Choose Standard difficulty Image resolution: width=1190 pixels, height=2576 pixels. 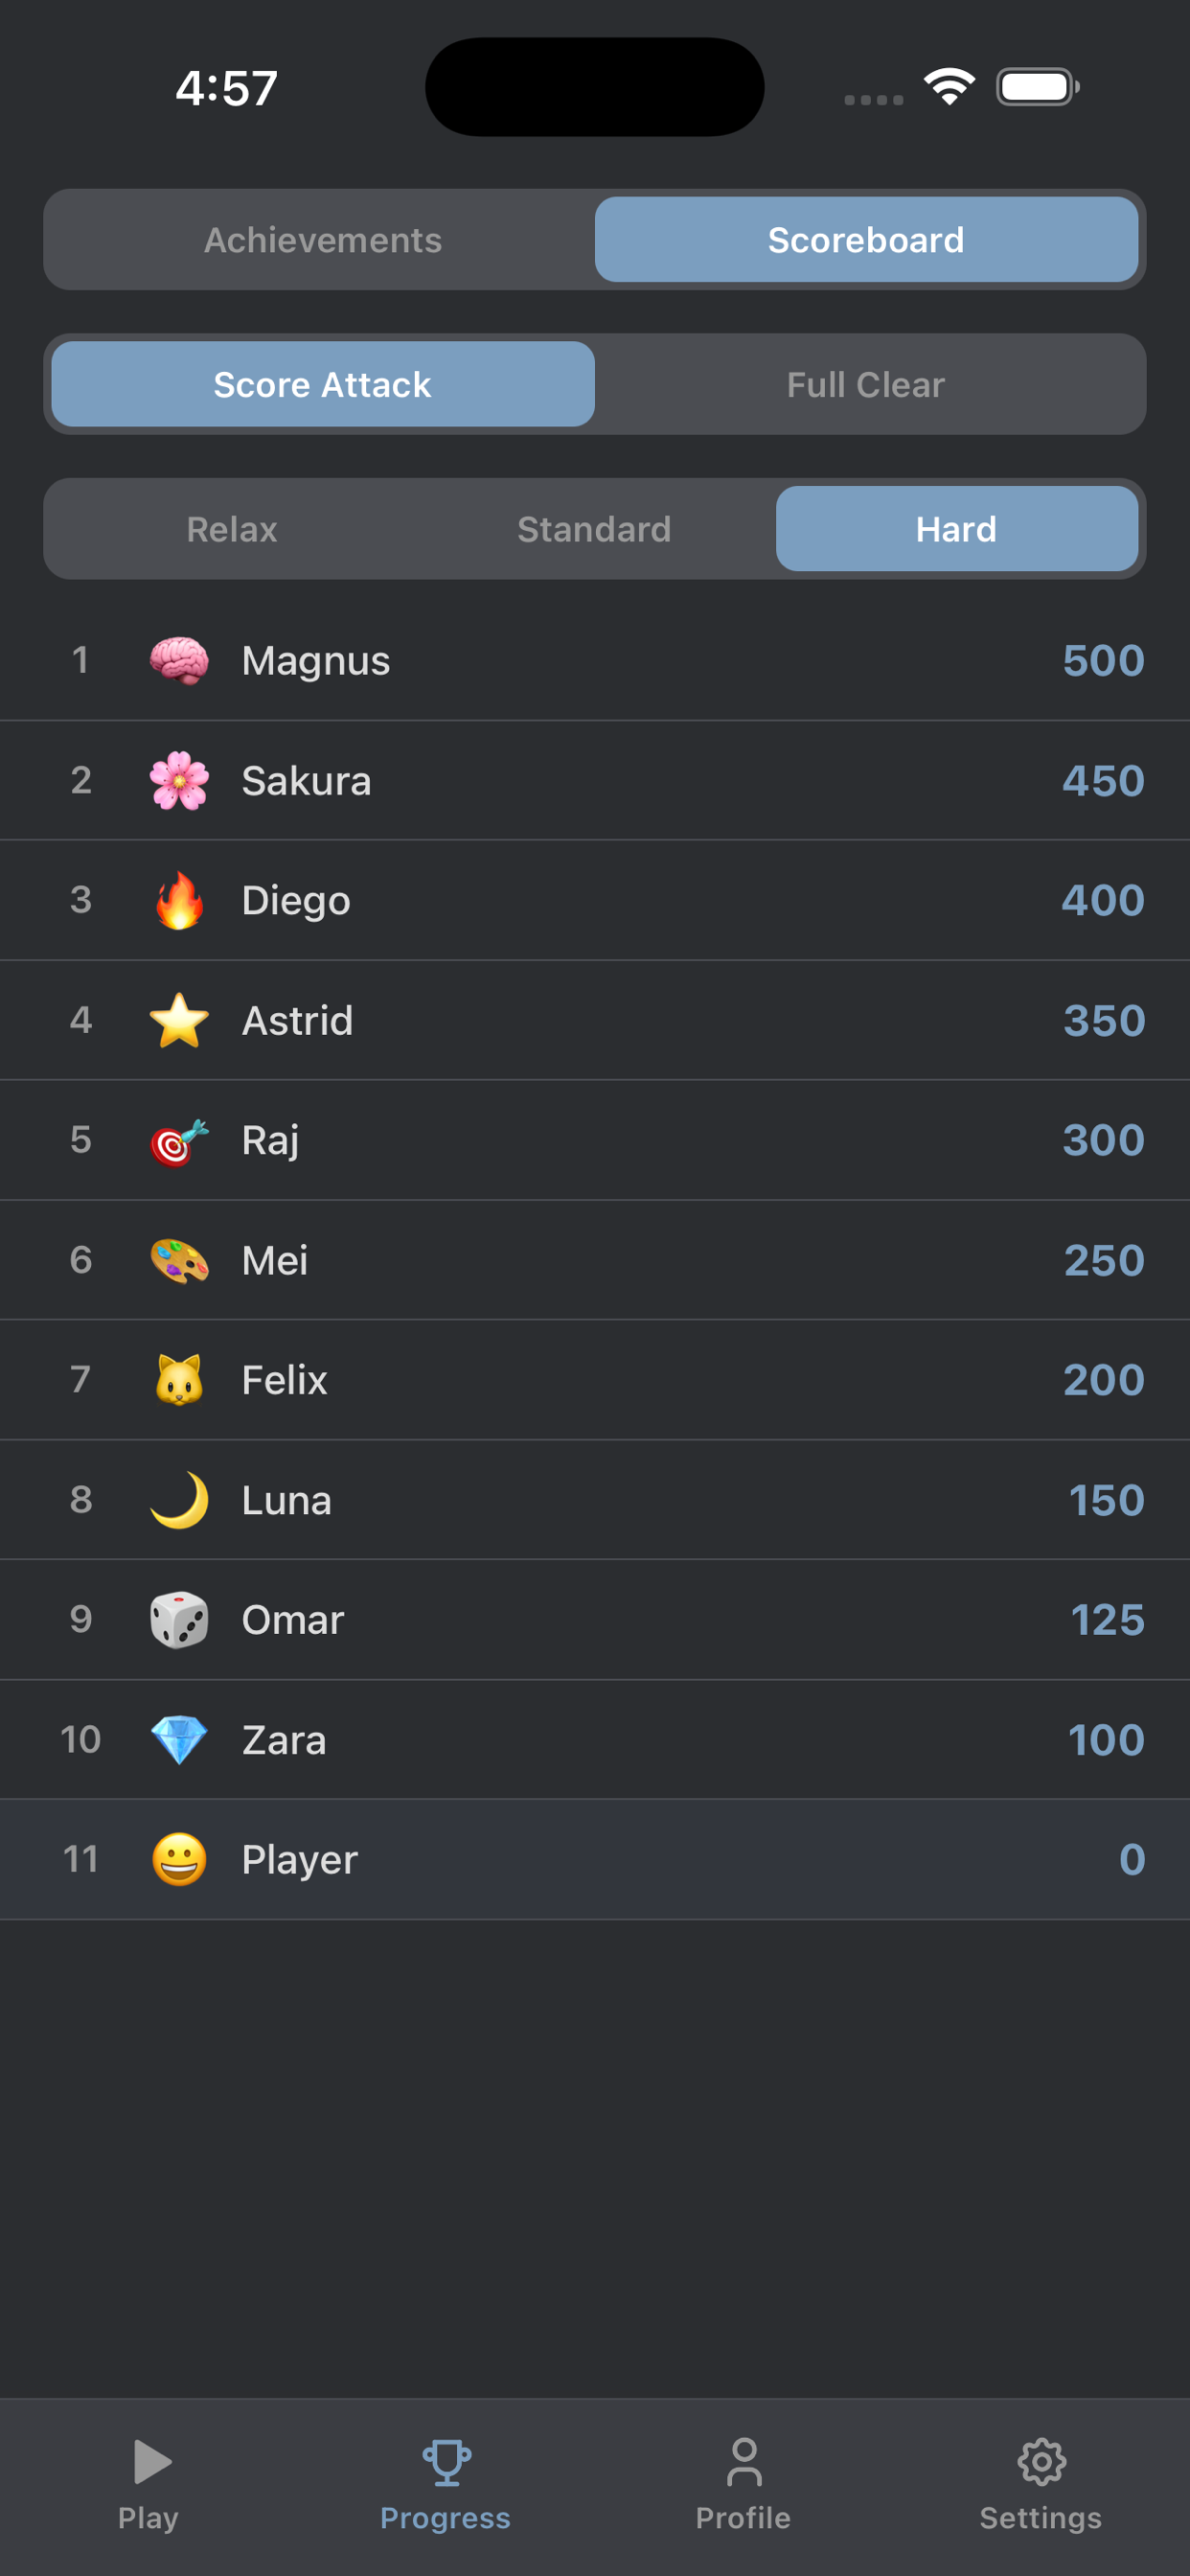pyautogui.click(x=594, y=529)
